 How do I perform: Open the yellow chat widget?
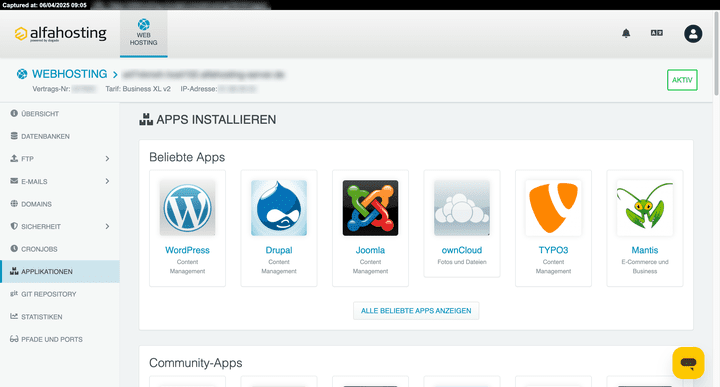[x=688, y=363]
